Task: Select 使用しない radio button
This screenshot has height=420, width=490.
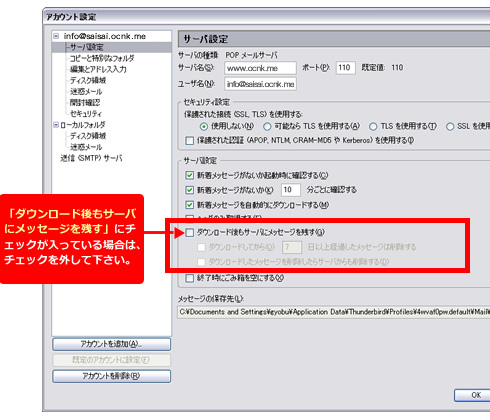Action: 204,127
